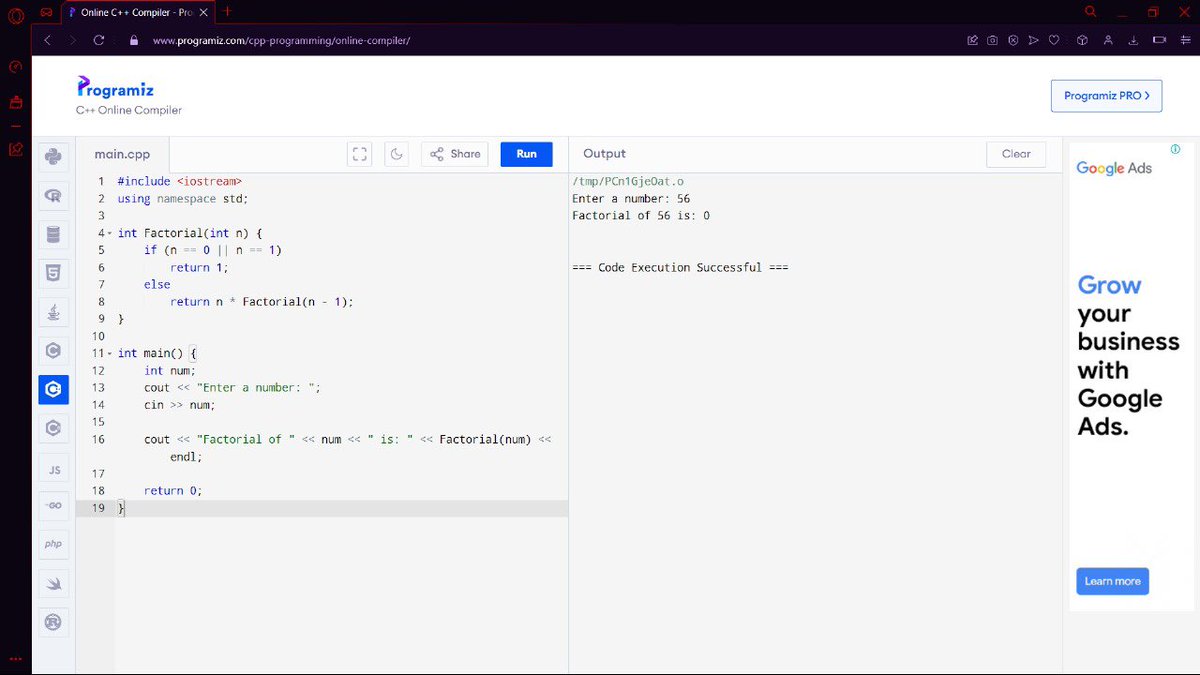Screen dimensions: 1200x675
Task: Toggle fullscreen editor mode icon
Action: [x=360, y=154]
